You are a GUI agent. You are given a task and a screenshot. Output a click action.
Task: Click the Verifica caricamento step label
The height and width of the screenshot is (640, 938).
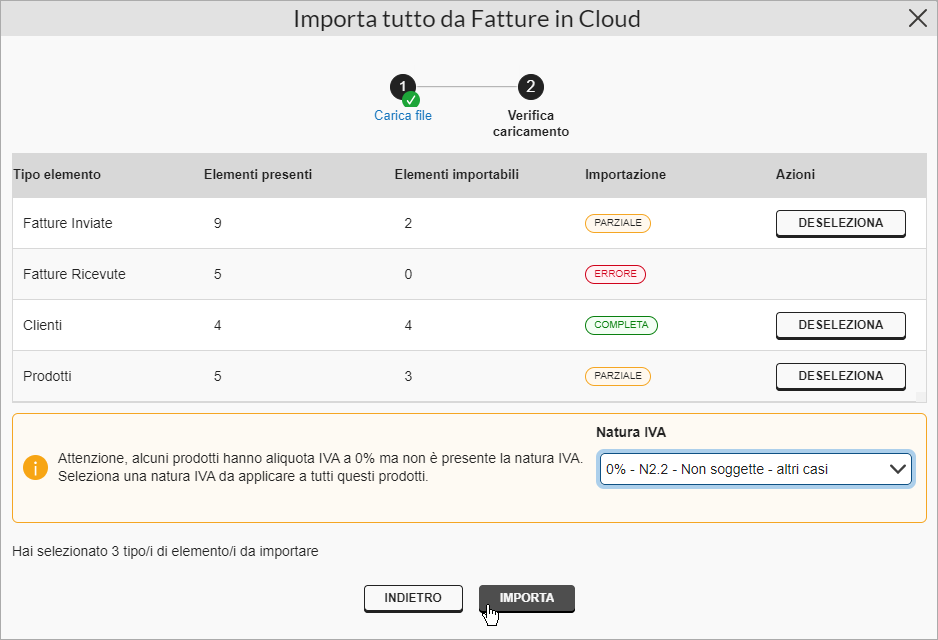coord(531,123)
